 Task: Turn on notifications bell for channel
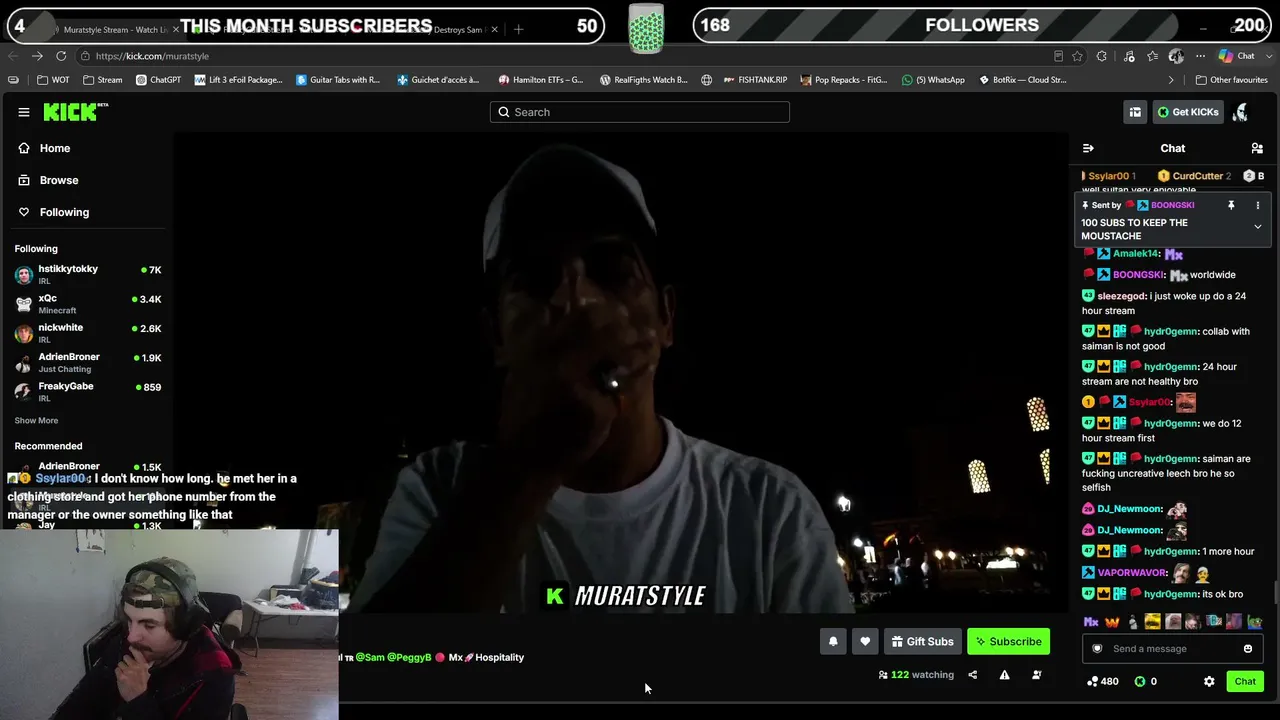[x=833, y=642]
